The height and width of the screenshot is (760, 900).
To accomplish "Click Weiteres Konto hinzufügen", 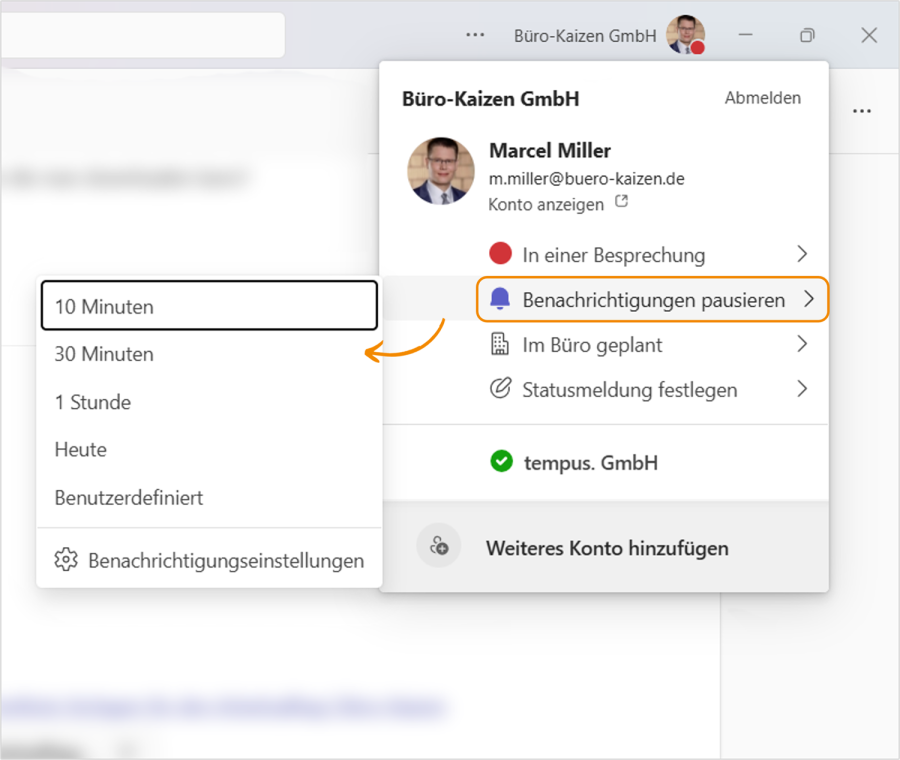I will 606,547.
